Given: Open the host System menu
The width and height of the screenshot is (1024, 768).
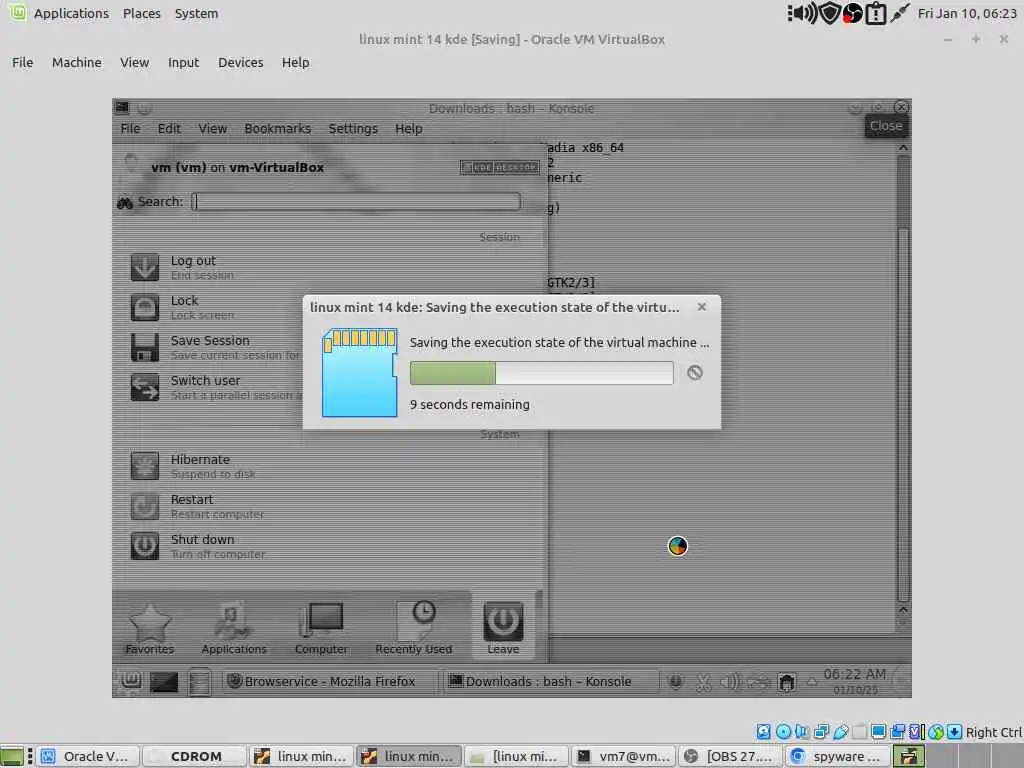Looking at the screenshot, I should click(196, 13).
